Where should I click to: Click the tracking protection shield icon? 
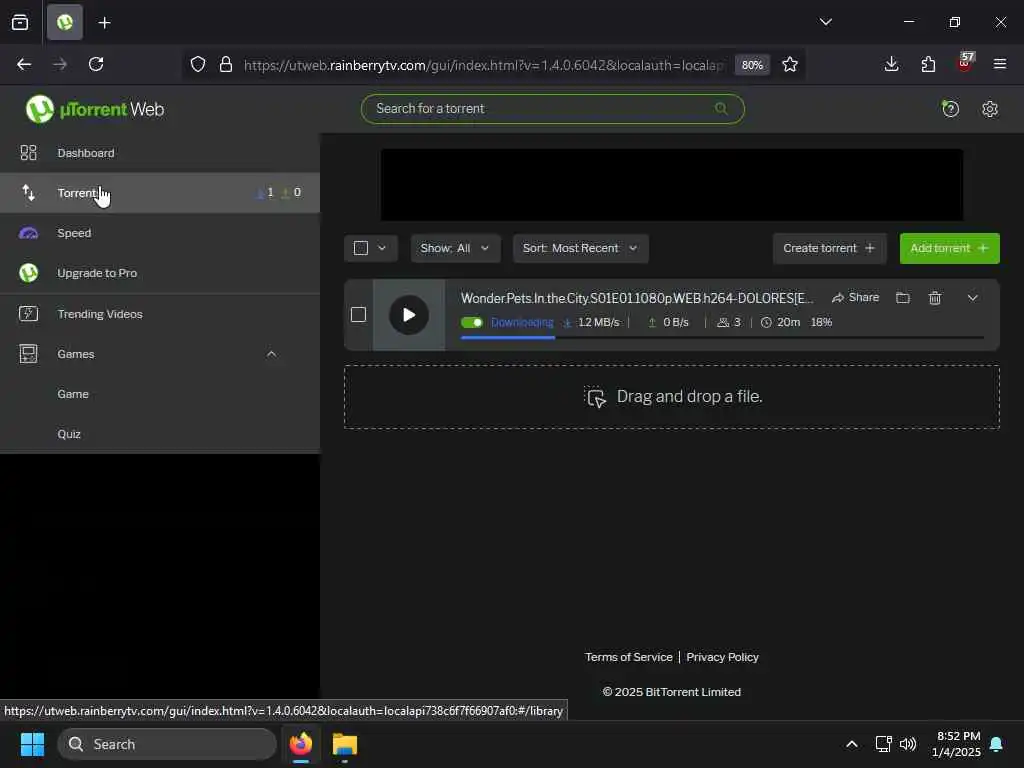tap(198, 64)
